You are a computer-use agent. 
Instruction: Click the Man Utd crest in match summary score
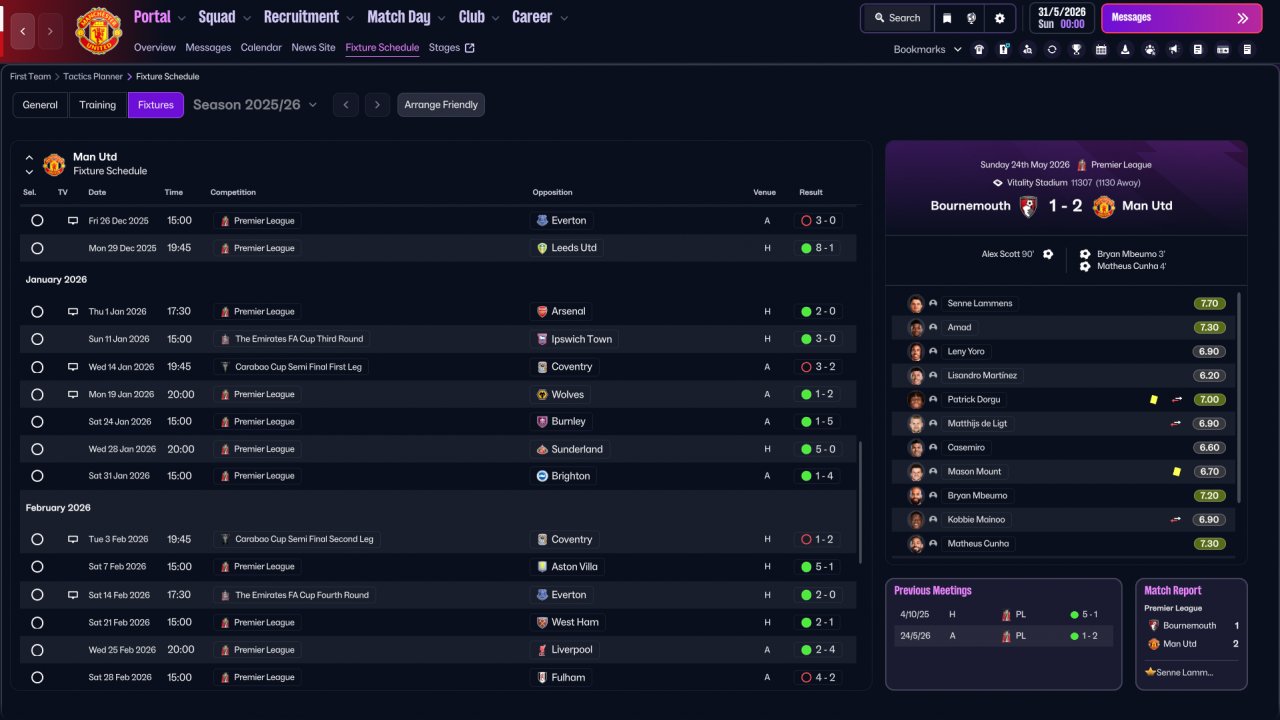[1103, 206]
